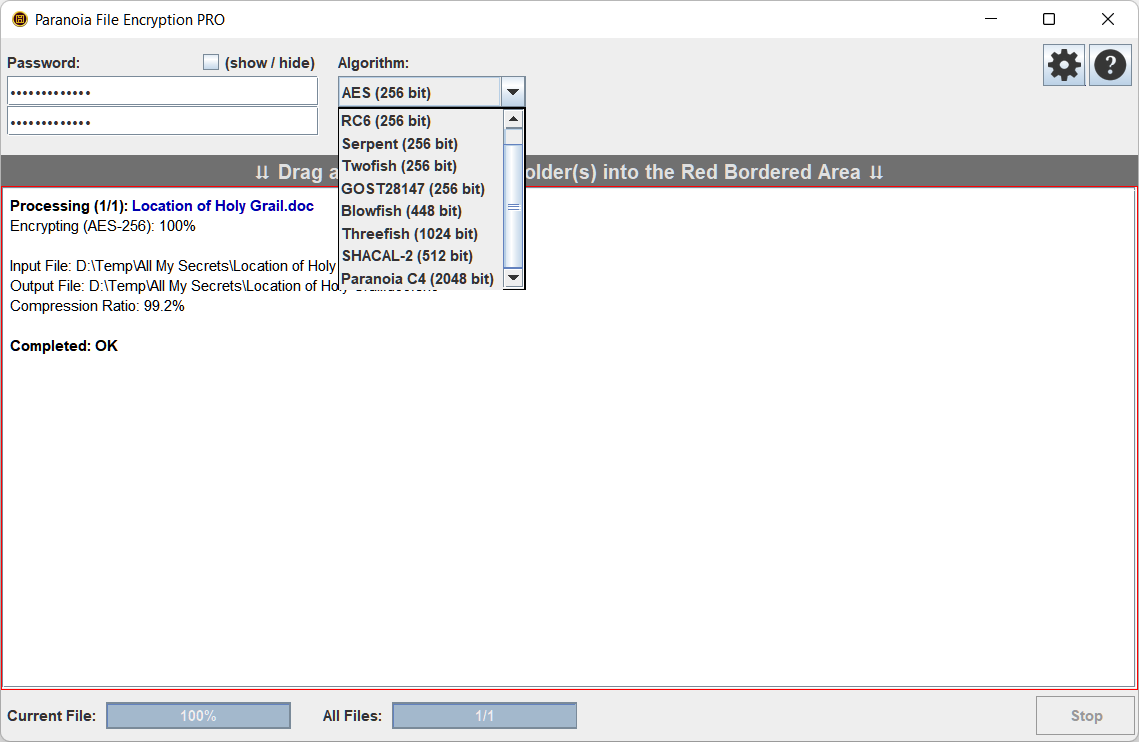Select Serpent (256 bit) algorithm
The height and width of the screenshot is (742, 1139).
point(397,143)
